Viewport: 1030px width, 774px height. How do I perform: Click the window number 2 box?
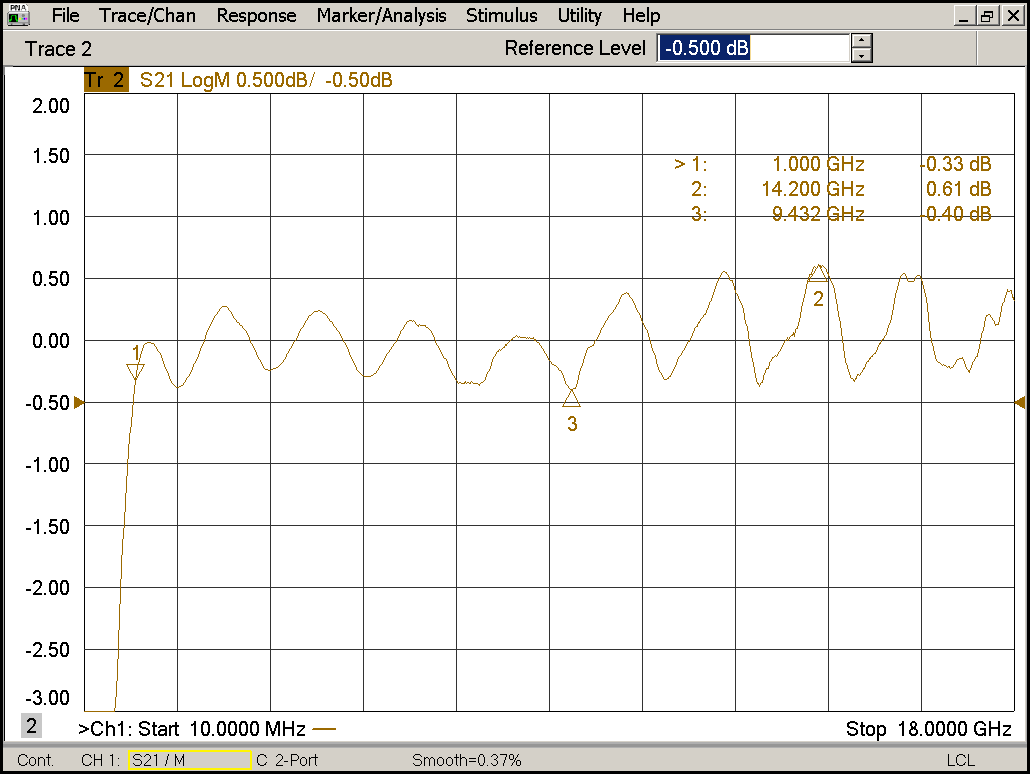(32, 726)
